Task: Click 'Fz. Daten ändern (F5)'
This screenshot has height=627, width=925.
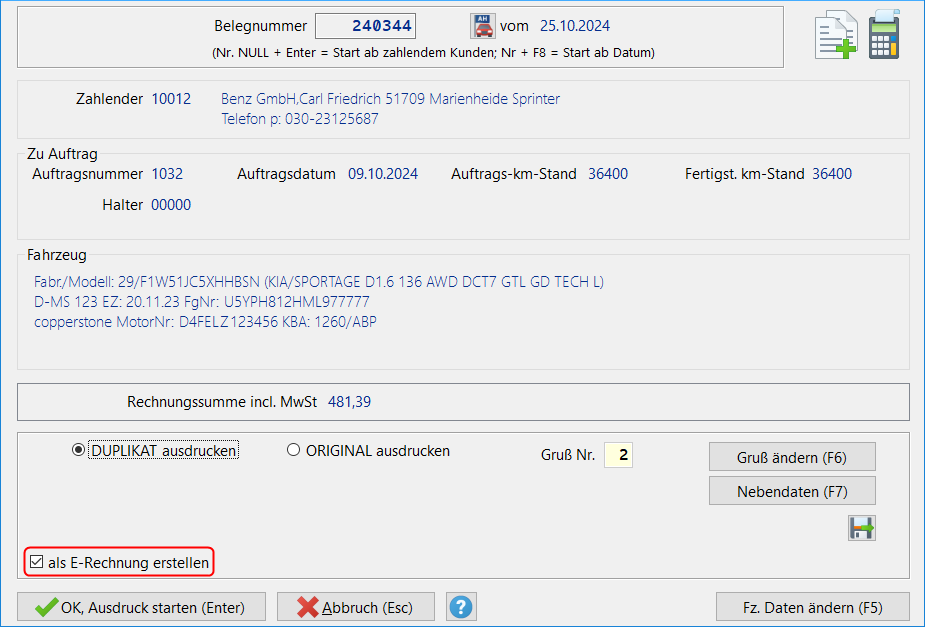Action: coord(813,607)
